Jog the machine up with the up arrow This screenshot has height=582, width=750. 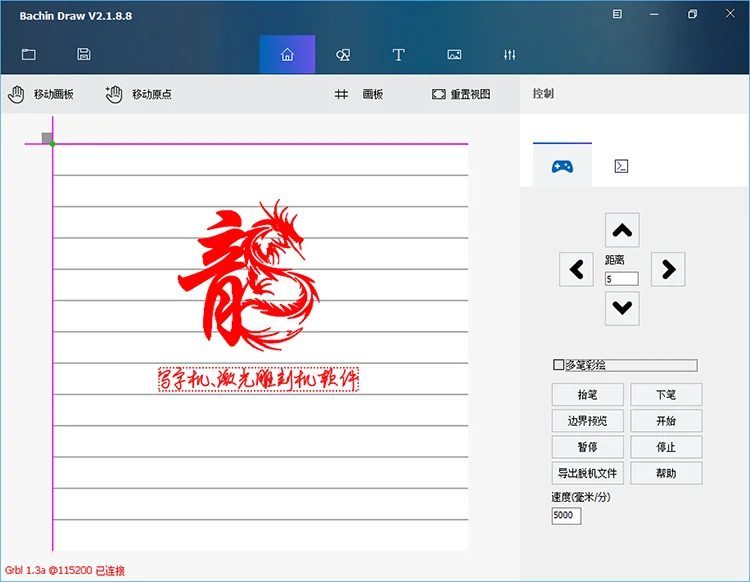tap(622, 230)
